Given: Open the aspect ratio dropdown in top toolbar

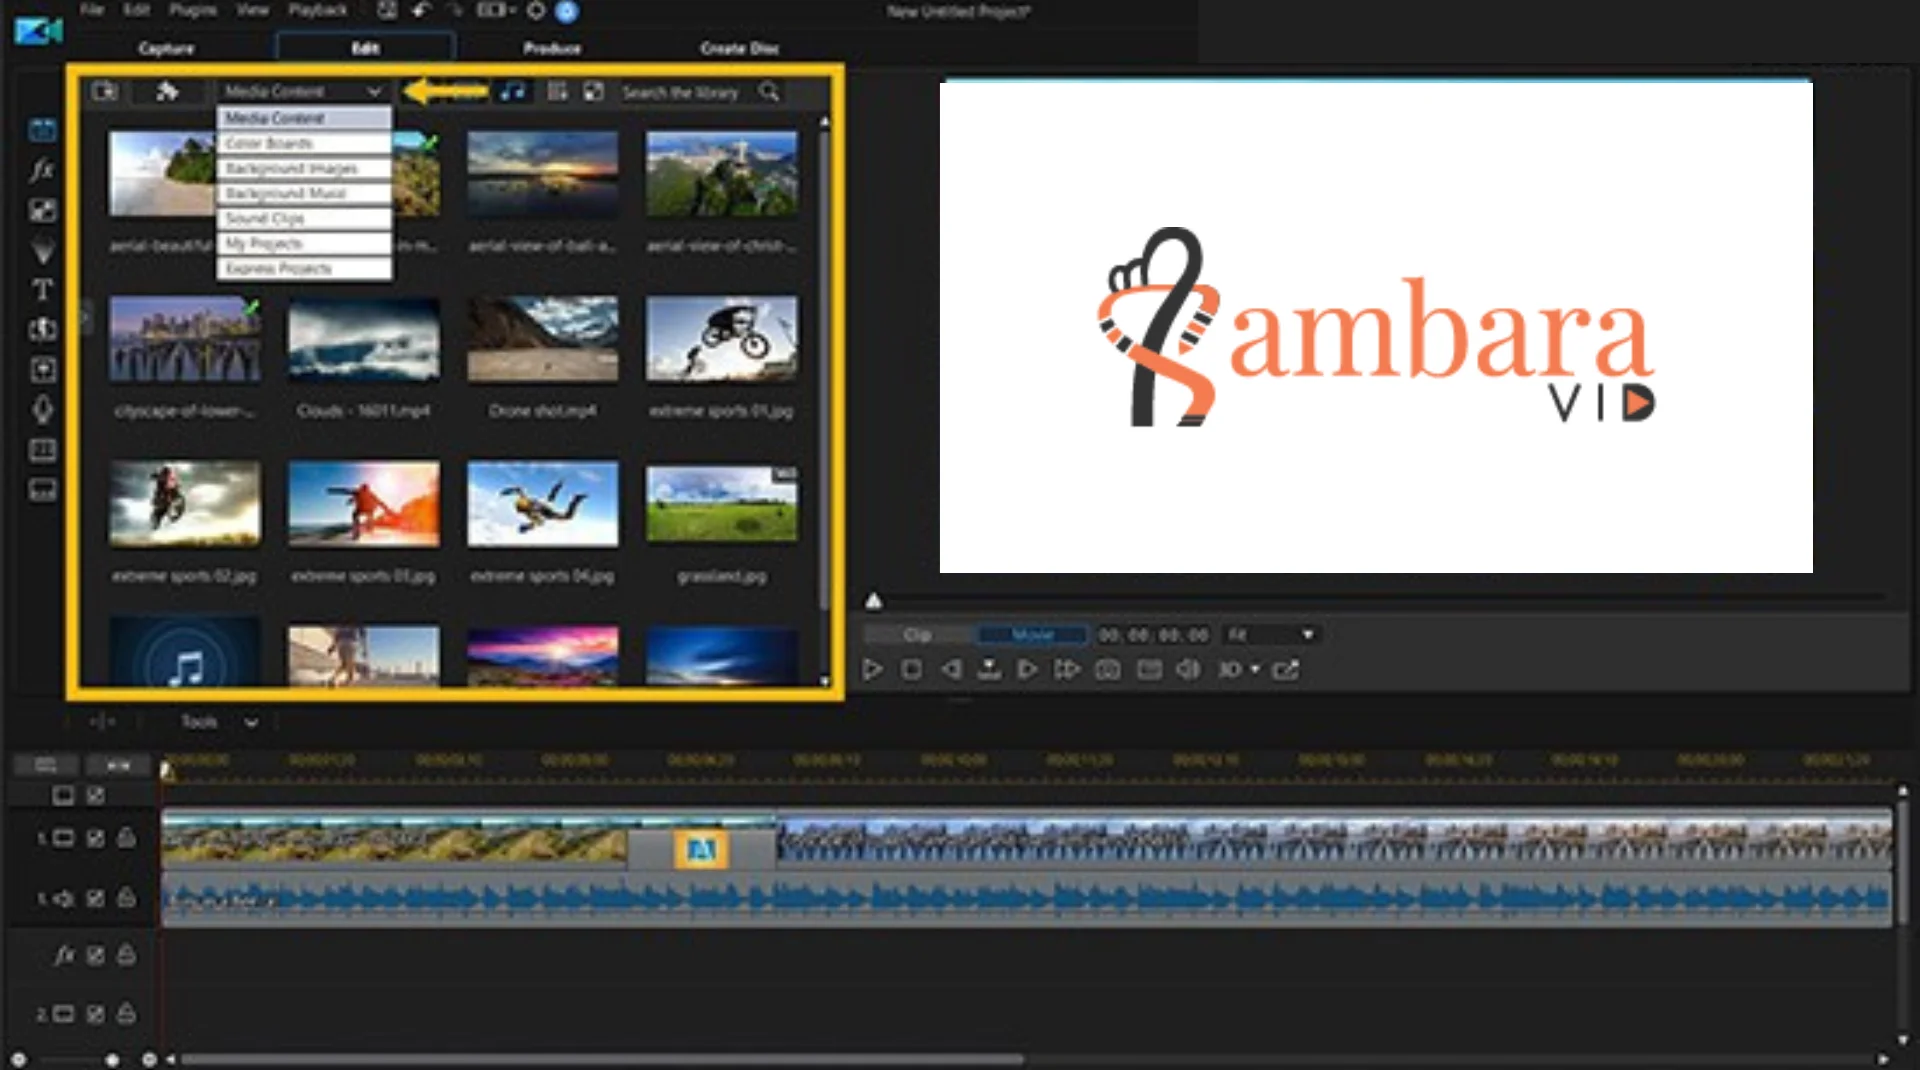Looking at the screenshot, I should (x=495, y=11).
